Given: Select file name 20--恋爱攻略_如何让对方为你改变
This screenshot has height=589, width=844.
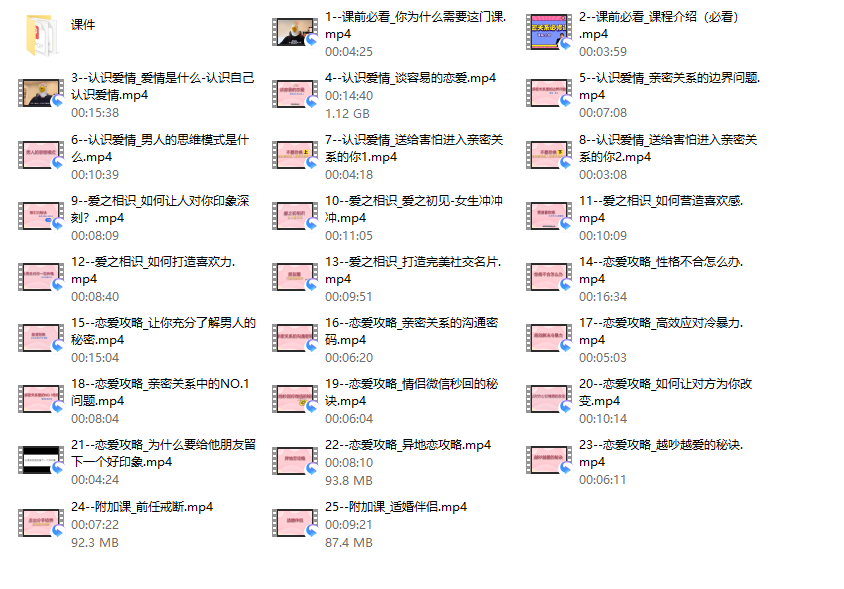Looking at the screenshot, I should (x=665, y=392).
